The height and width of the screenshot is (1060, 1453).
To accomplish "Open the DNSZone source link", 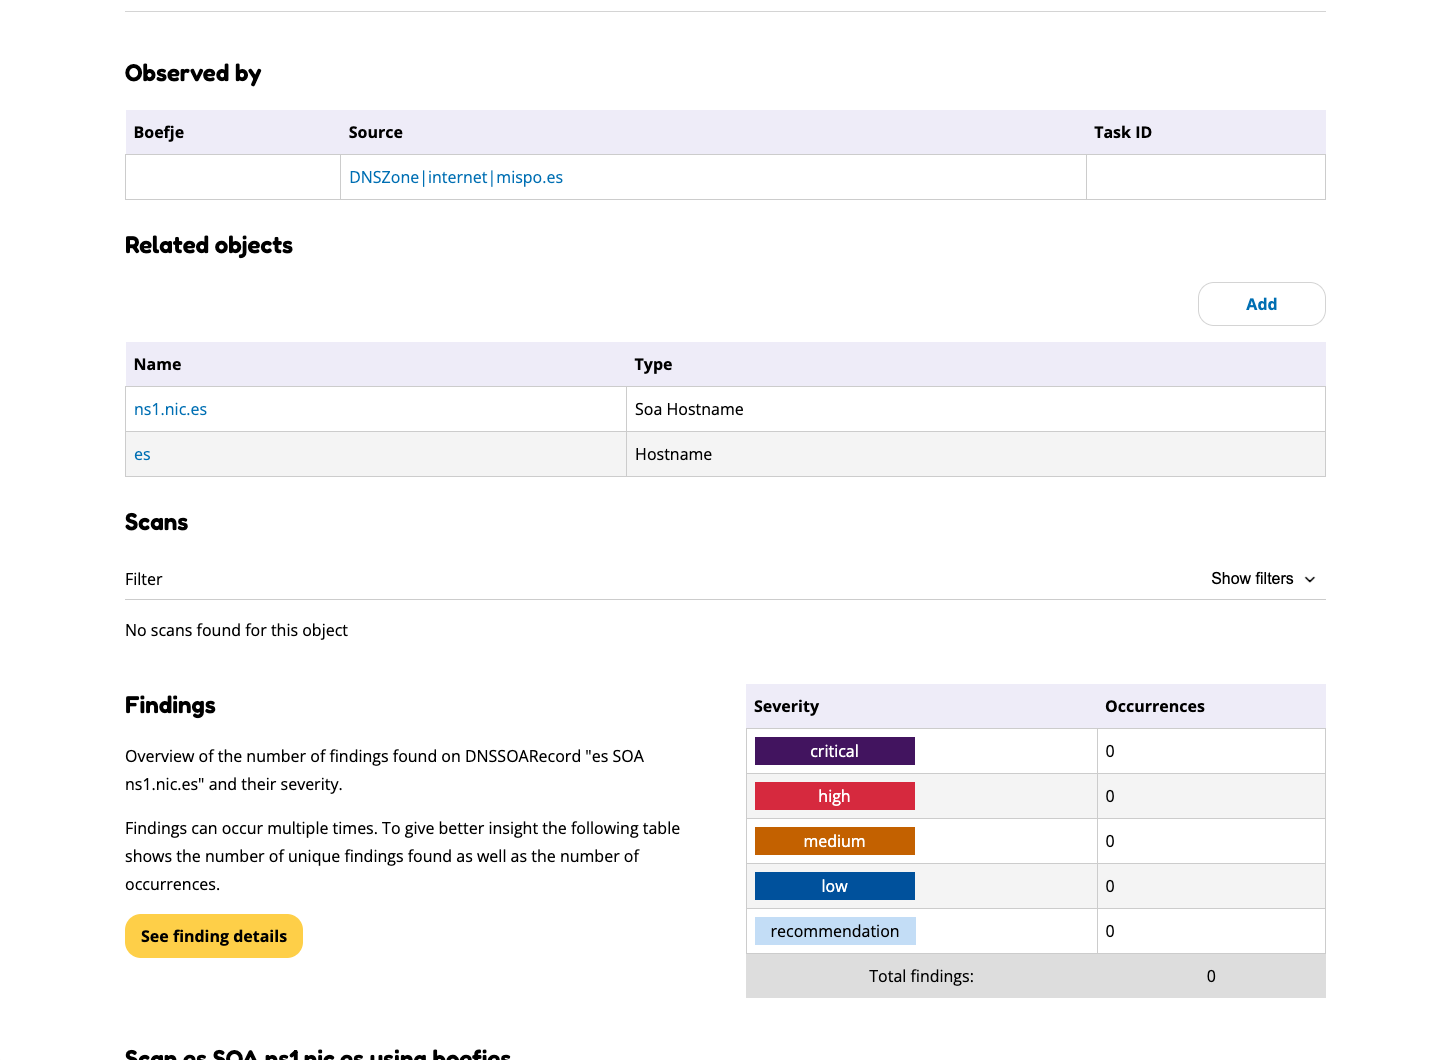I will click(384, 177).
